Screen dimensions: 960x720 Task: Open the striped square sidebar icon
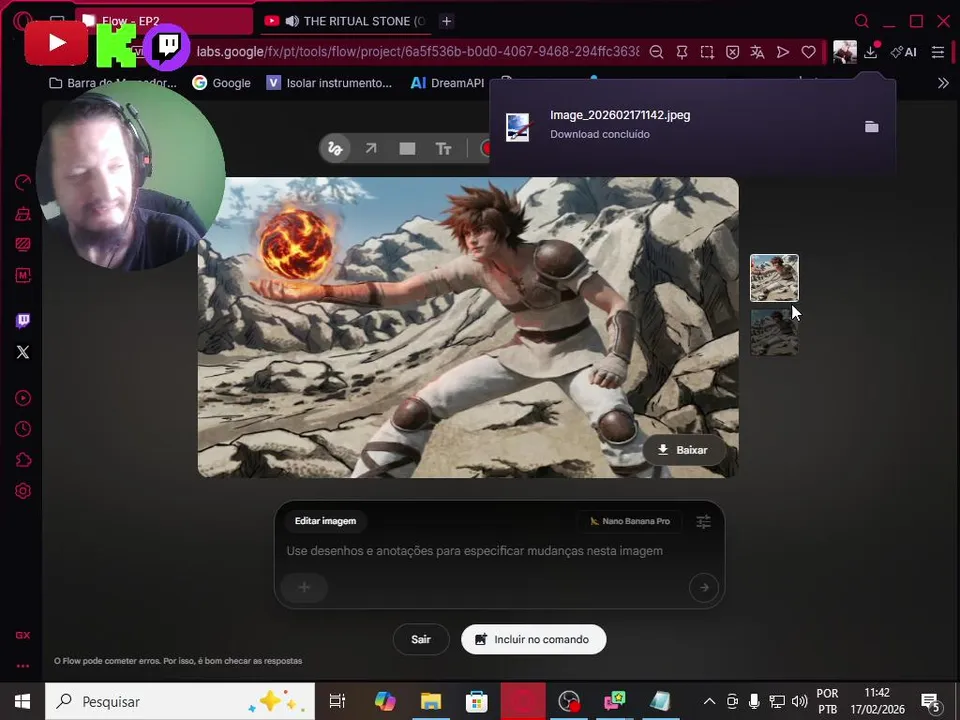pyautogui.click(x=23, y=244)
